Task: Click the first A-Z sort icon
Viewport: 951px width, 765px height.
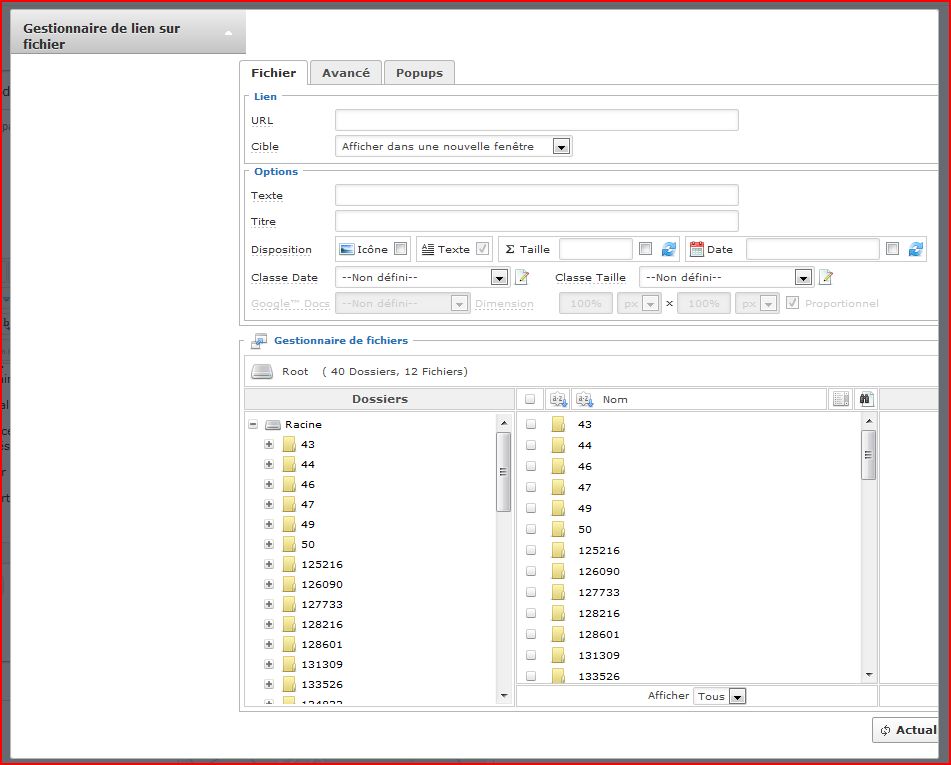Action: click(x=558, y=399)
